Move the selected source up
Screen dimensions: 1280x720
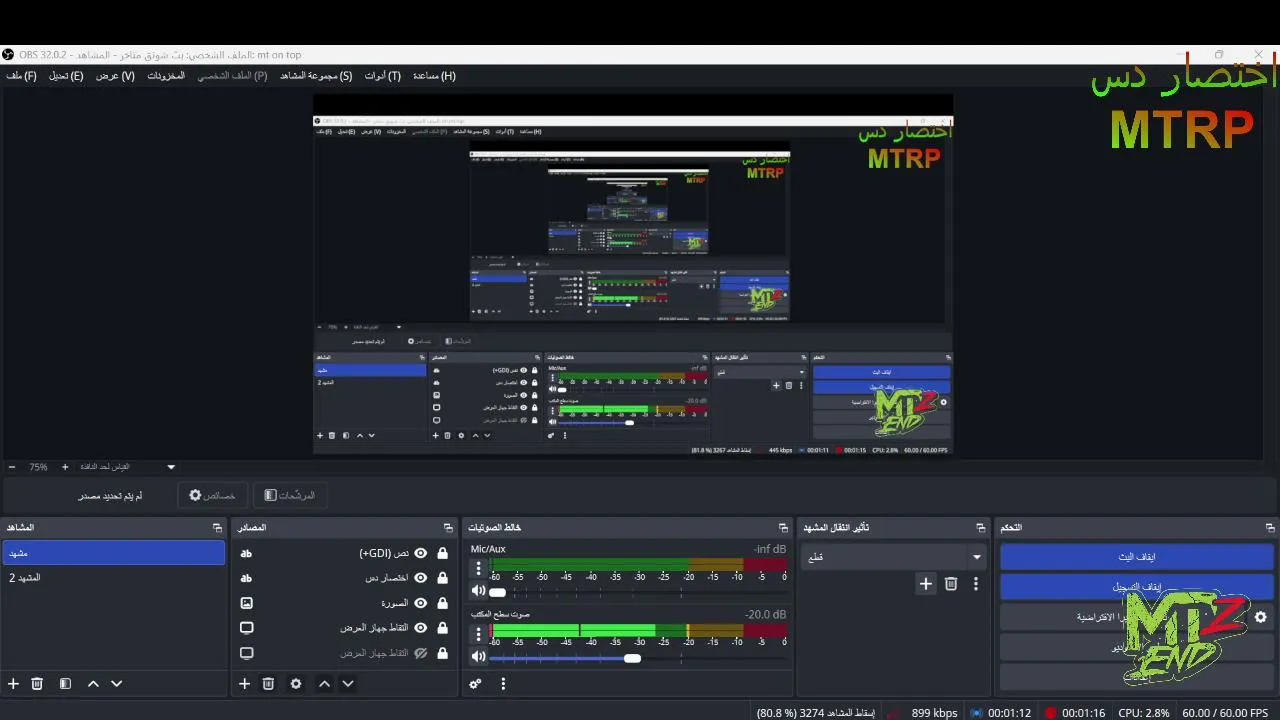[324, 684]
